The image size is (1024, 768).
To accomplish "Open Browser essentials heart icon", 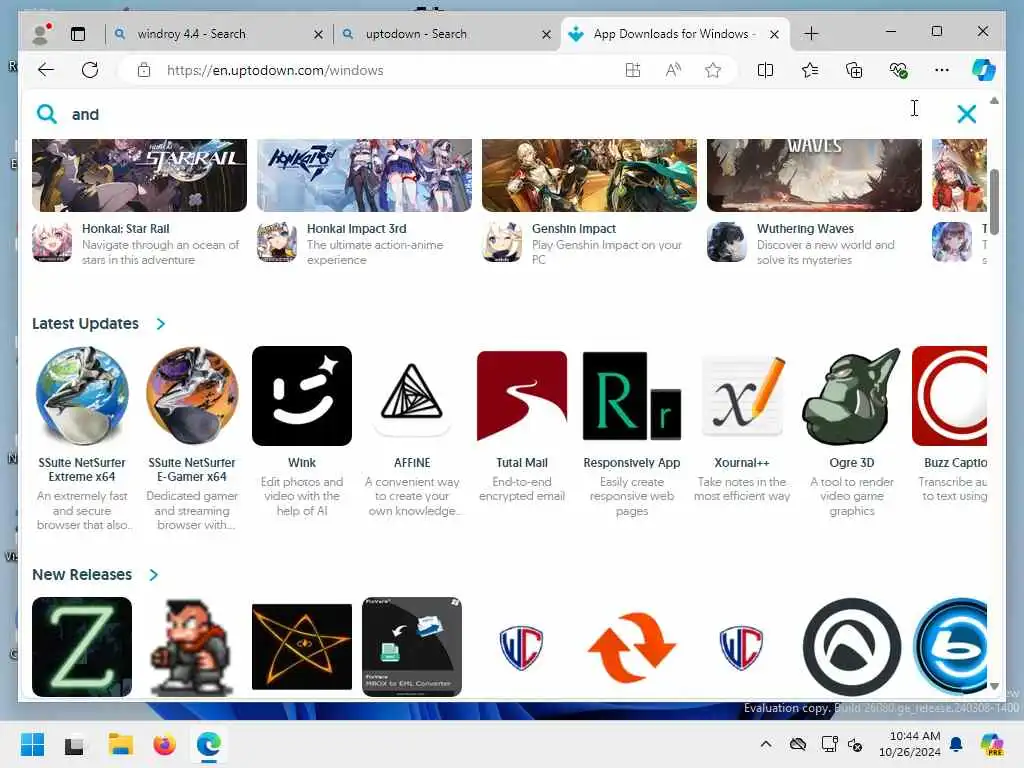I will click(899, 70).
